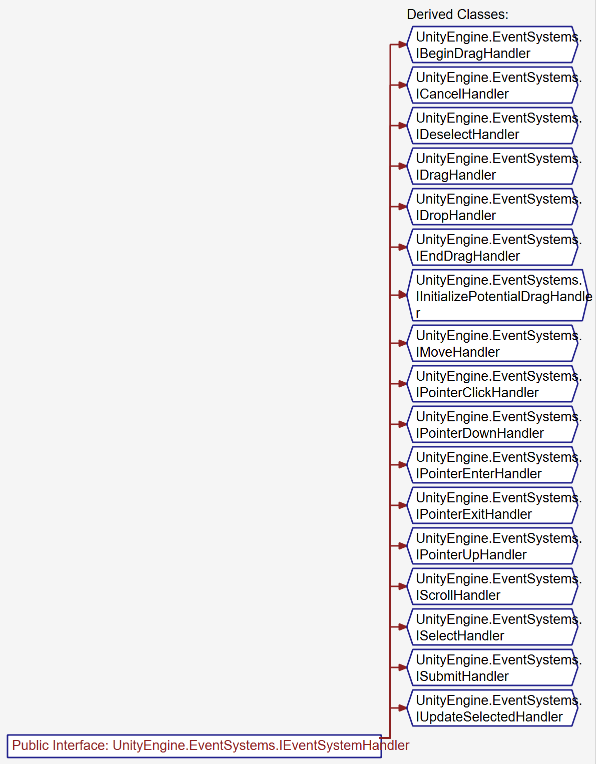The image size is (596, 764).
Task: Select the IEndDragHandler node
Action: tap(493, 247)
